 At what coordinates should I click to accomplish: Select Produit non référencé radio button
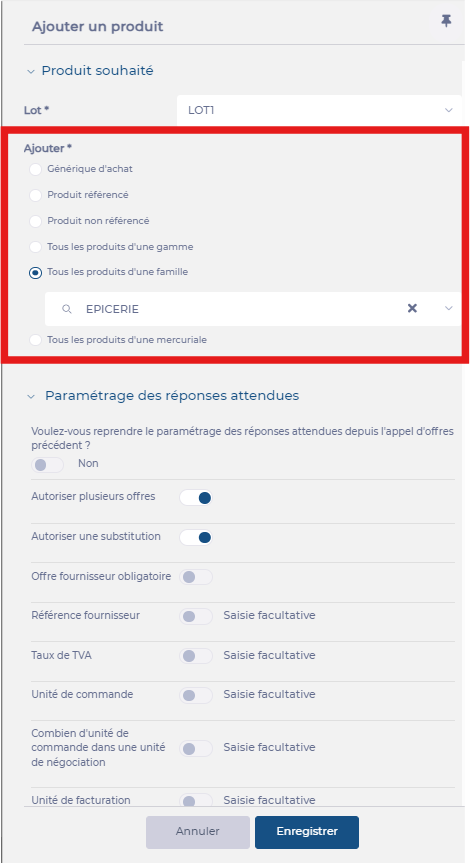36,221
